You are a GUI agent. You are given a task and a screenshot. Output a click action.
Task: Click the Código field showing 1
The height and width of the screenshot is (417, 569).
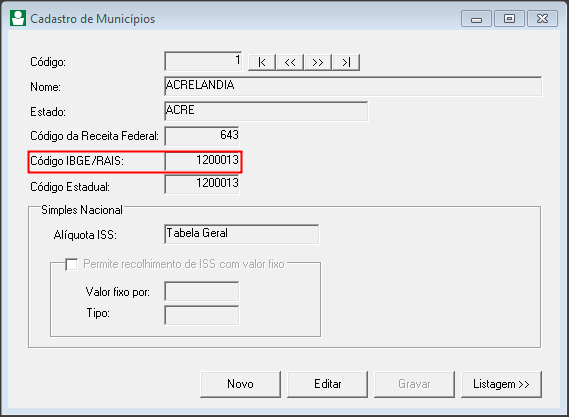tap(203, 61)
